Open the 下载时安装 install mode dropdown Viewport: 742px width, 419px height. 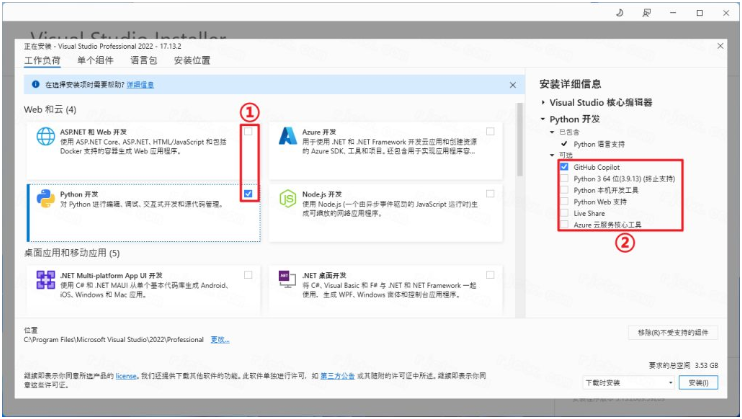point(628,383)
